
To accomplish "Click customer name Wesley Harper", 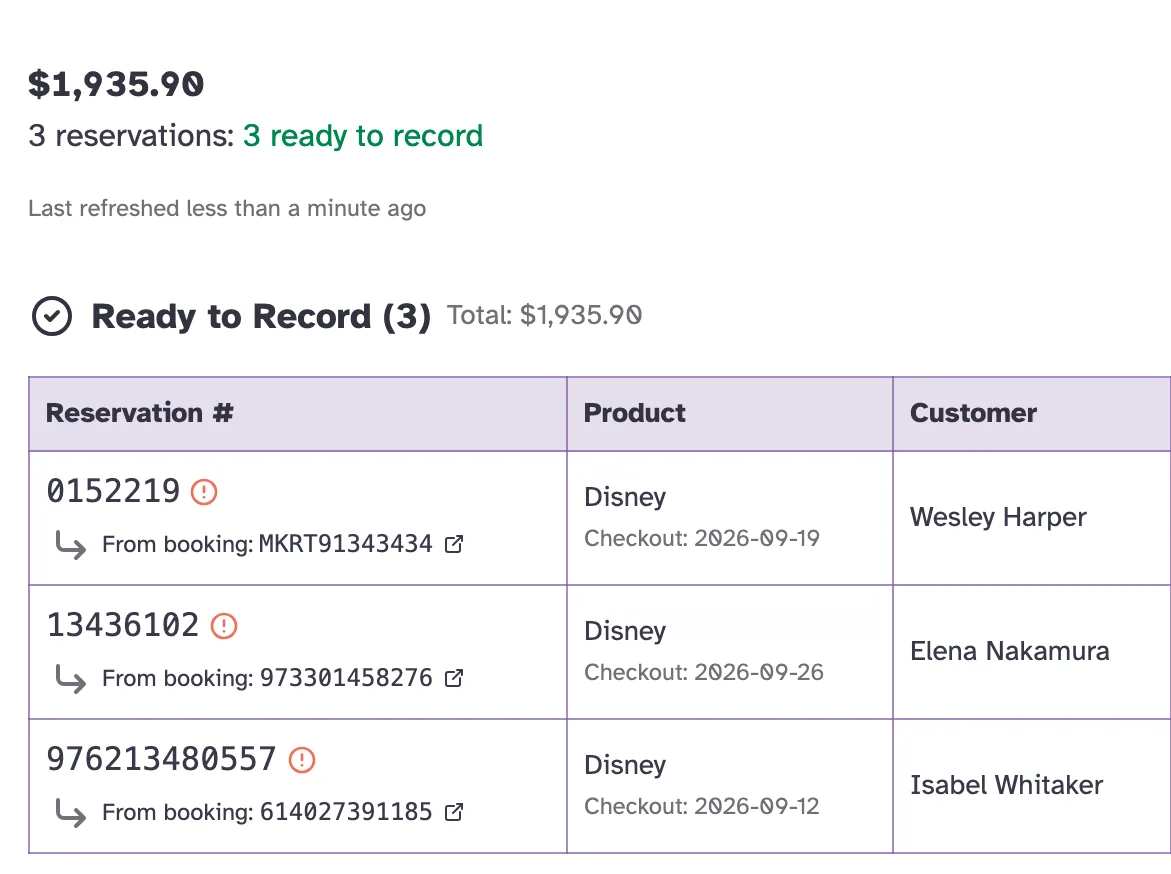I will (998, 517).
